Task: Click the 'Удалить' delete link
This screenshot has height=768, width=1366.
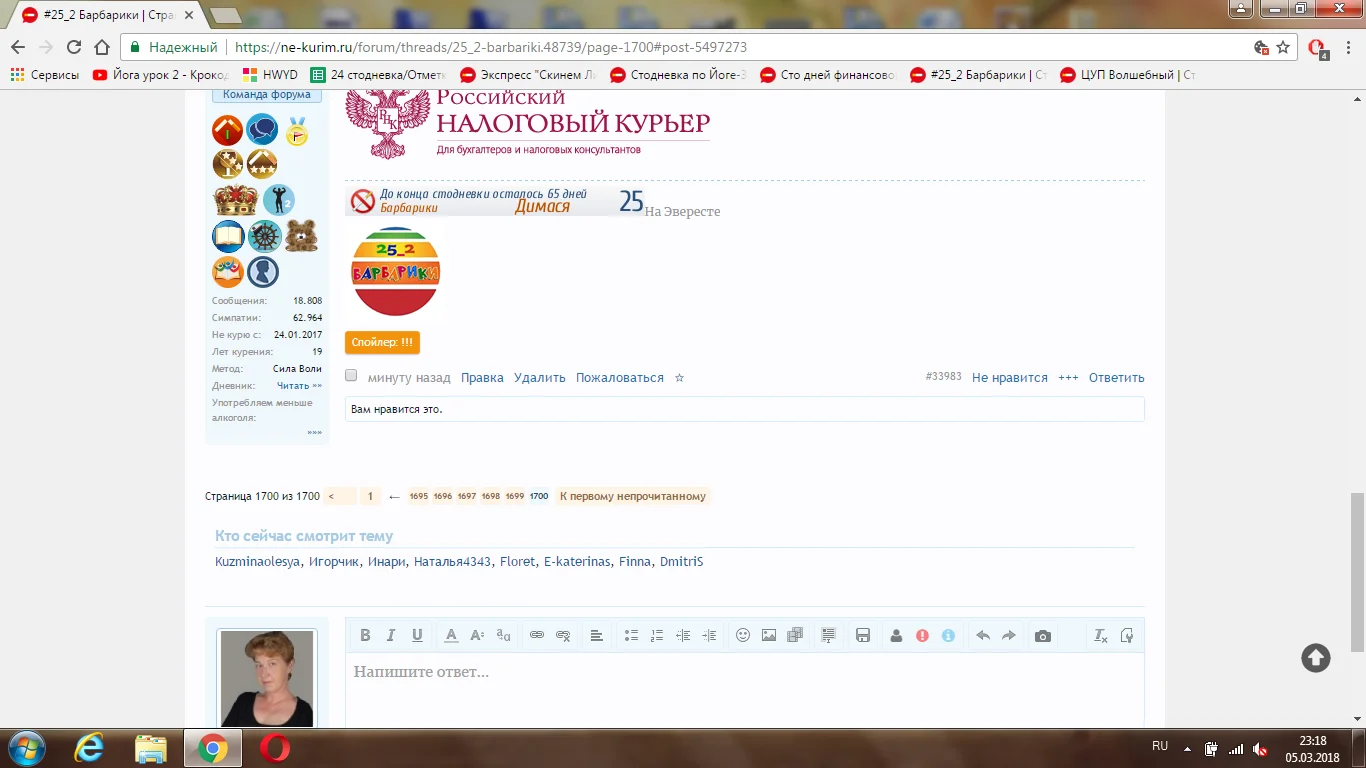Action: click(x=540, y=378)
